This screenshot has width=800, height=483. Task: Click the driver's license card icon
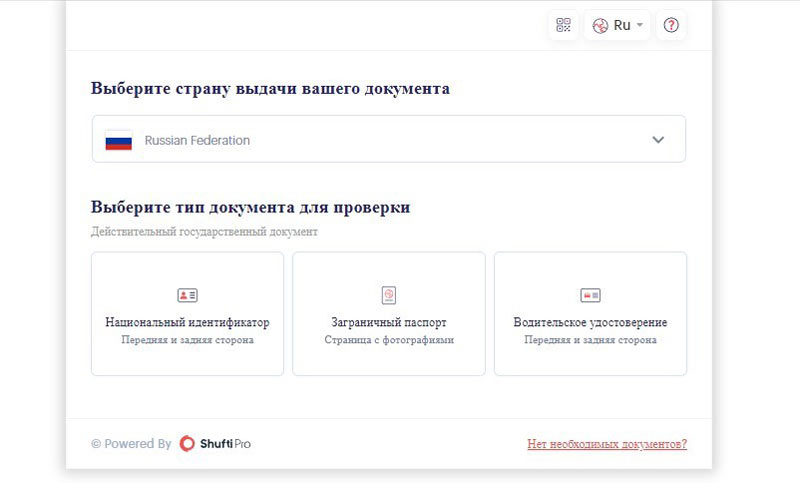coord(590,295)
